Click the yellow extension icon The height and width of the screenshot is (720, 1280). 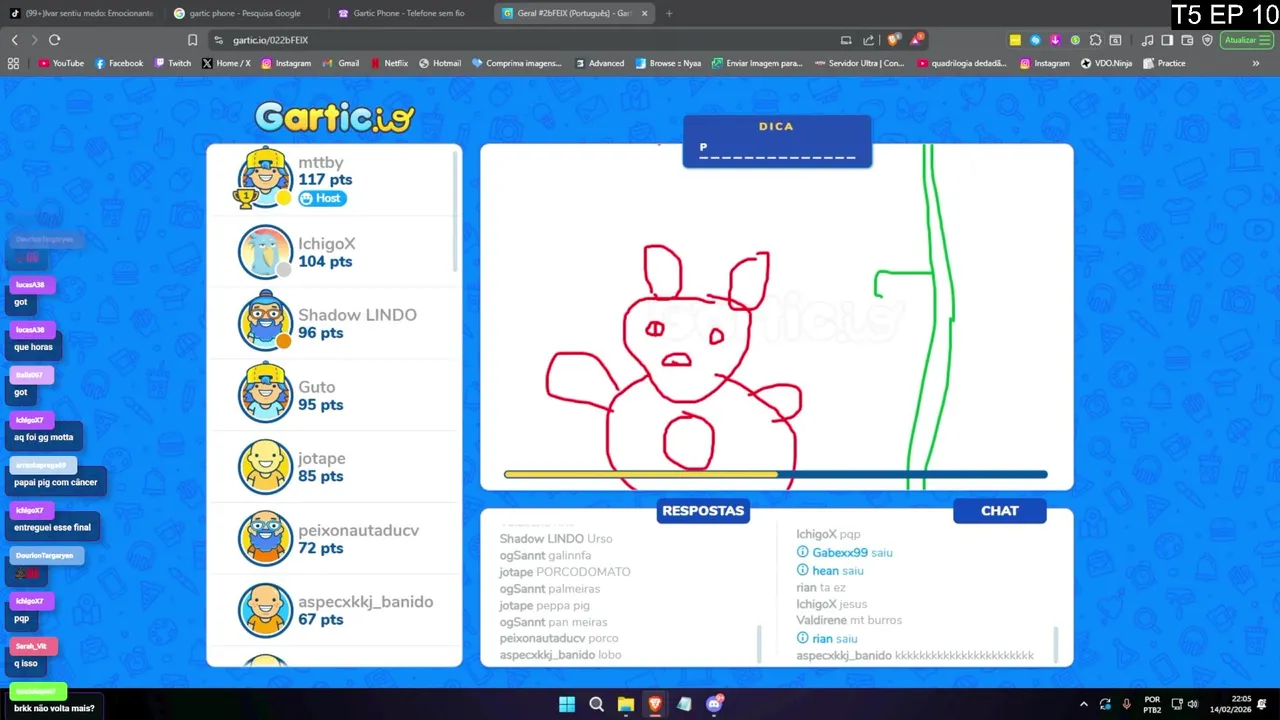(x=1015, y=40)
